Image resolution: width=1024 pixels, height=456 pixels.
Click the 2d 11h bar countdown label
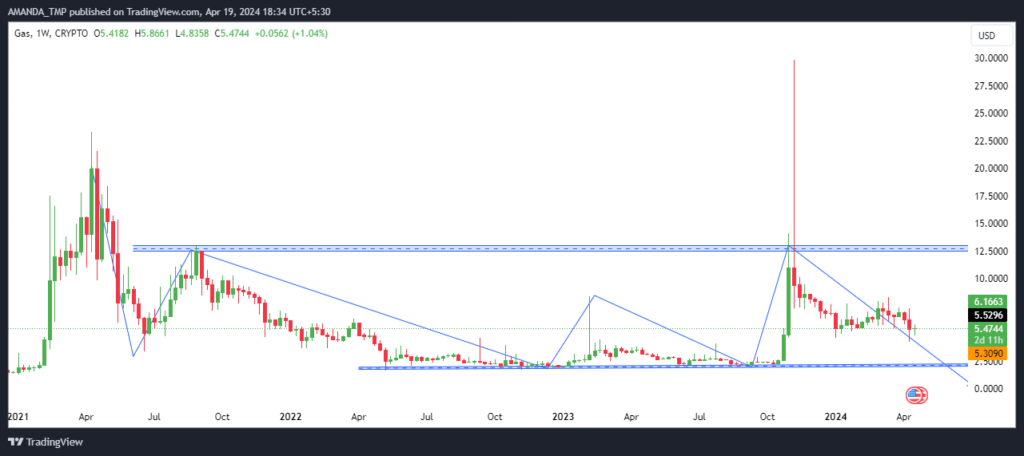(x=988, y=339)
